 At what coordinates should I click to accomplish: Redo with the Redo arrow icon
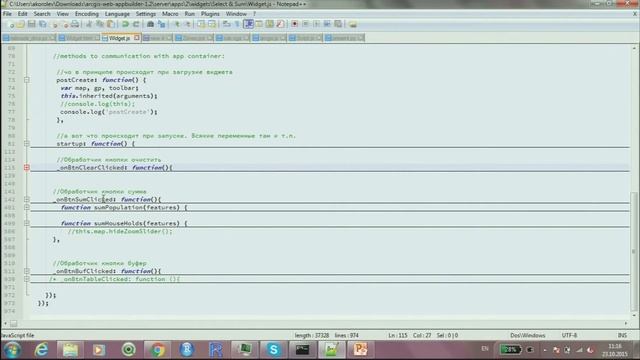coord(136,24)
